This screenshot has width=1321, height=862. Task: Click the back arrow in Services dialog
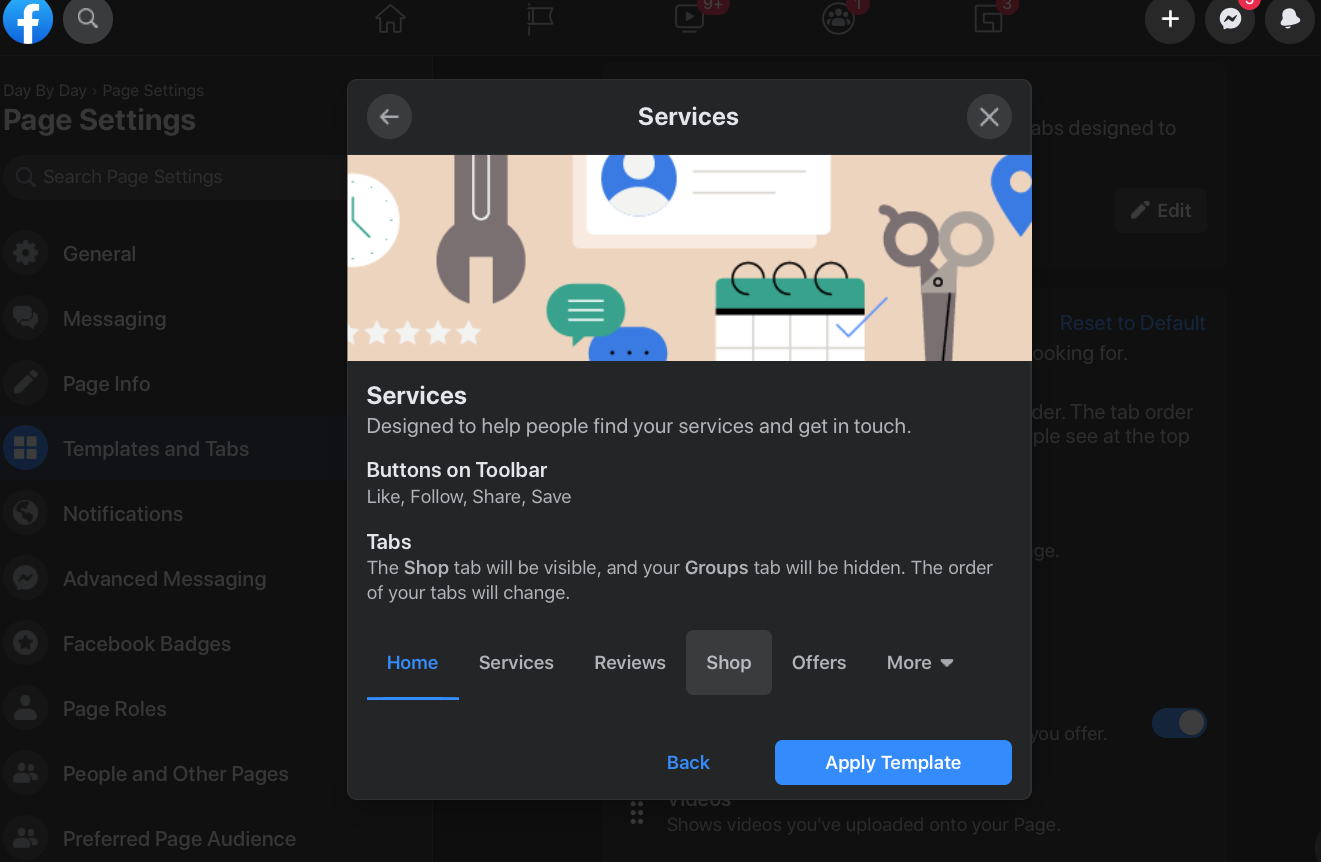389,117
